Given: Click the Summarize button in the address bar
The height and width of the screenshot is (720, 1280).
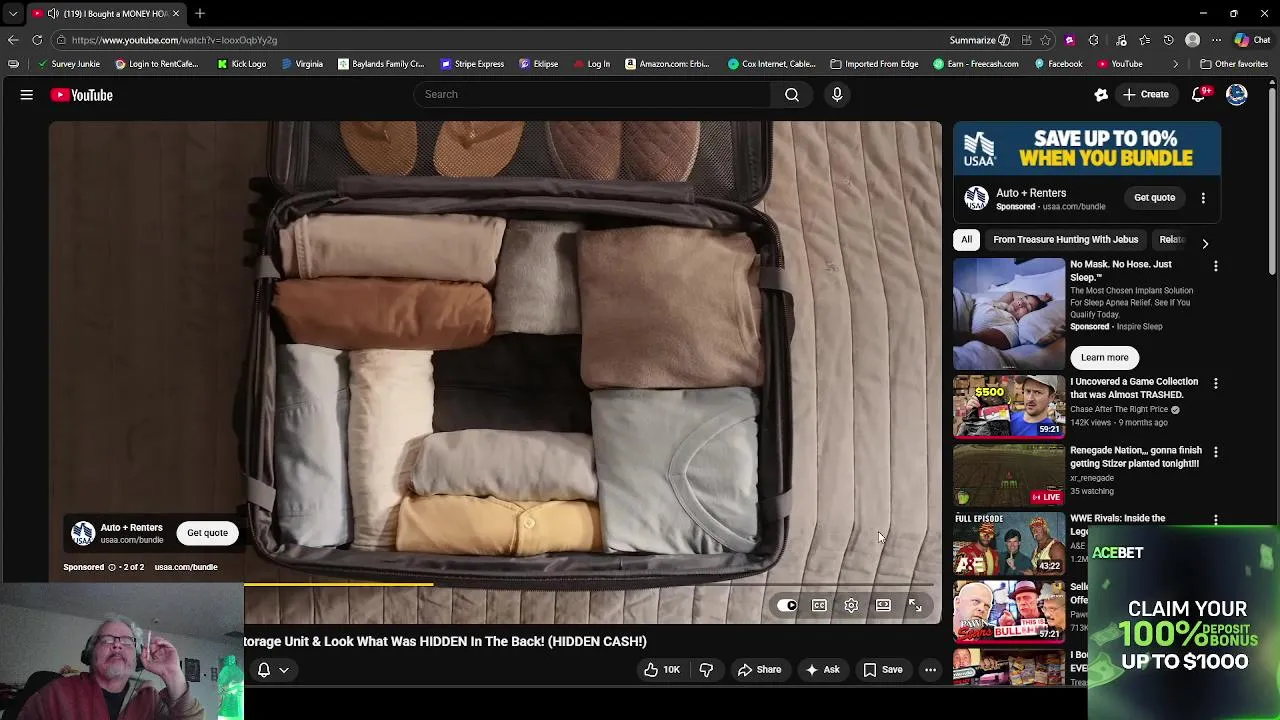Looking at the screenshot, I should tap(979, 40).
